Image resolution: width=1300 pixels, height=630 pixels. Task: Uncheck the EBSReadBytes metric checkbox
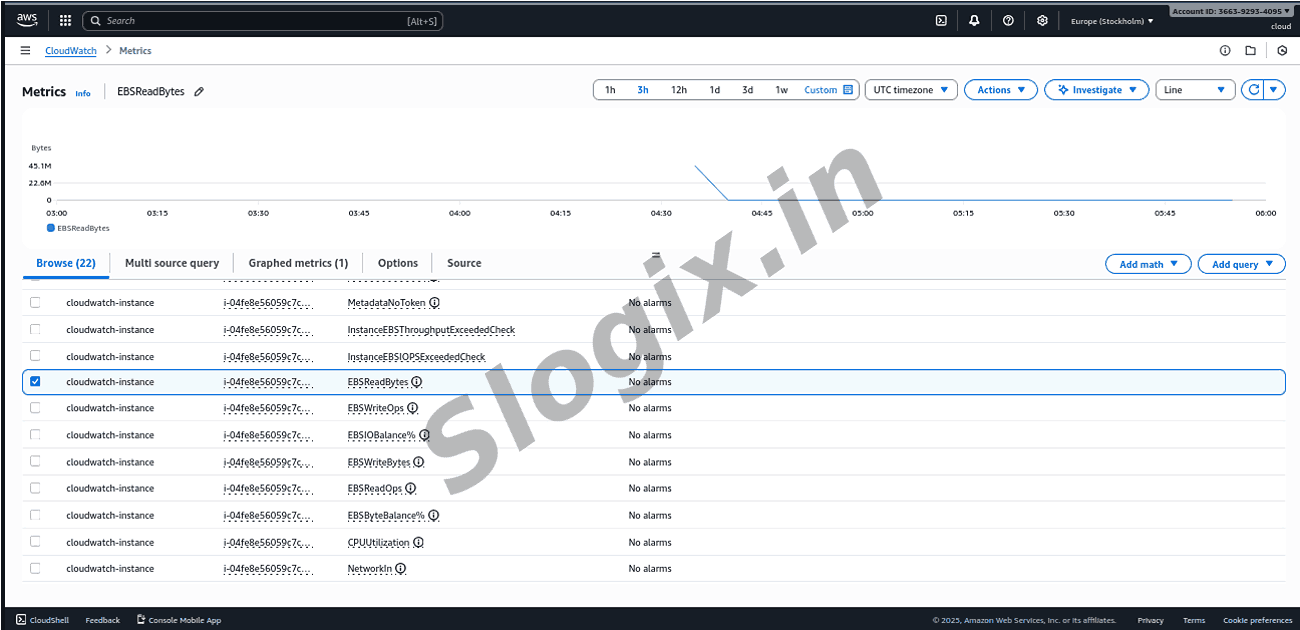36,382
